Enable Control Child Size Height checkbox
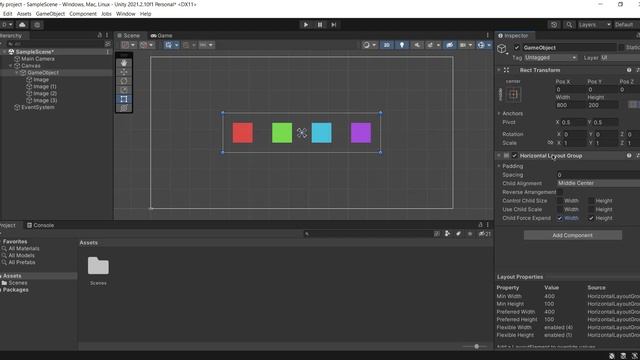This screenshot has width=640, height=360. (591, 200)
